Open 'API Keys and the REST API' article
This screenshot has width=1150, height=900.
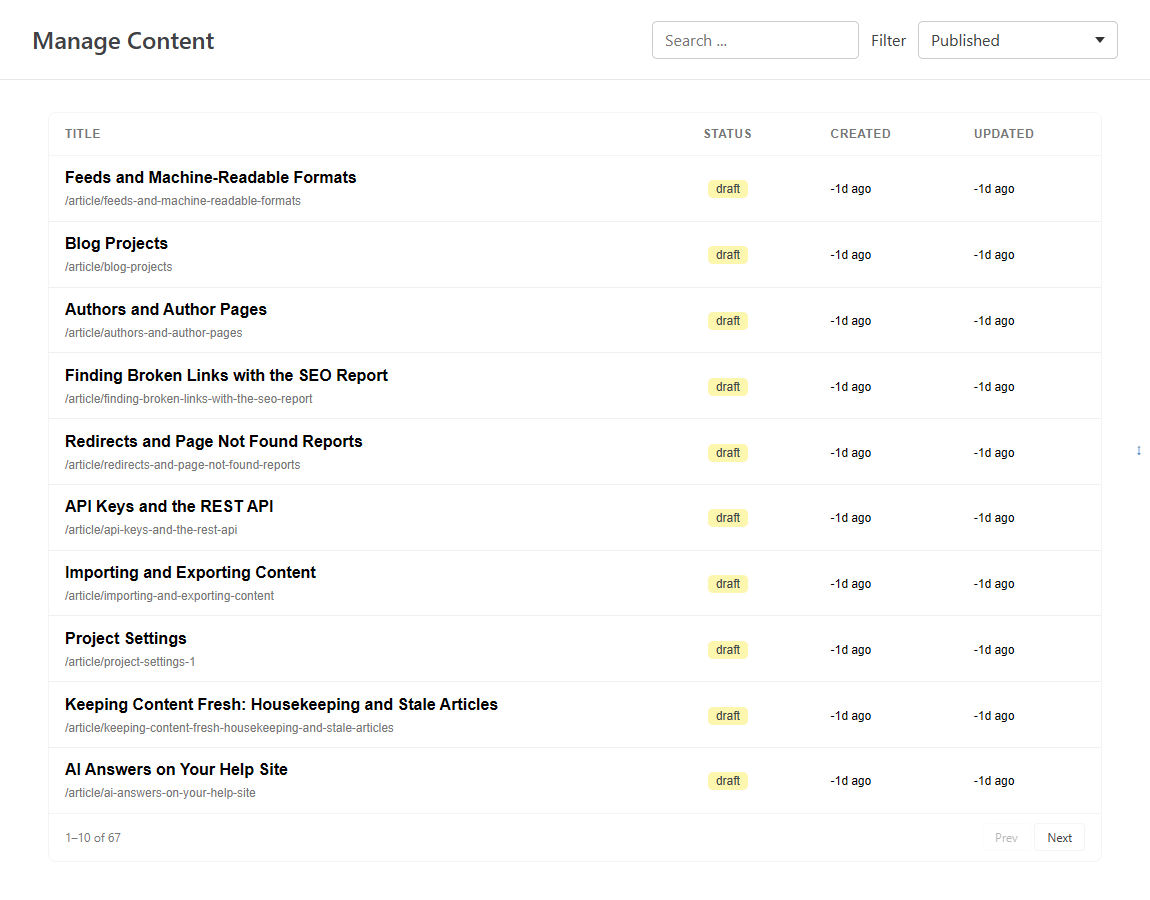[x=169, y=507]
